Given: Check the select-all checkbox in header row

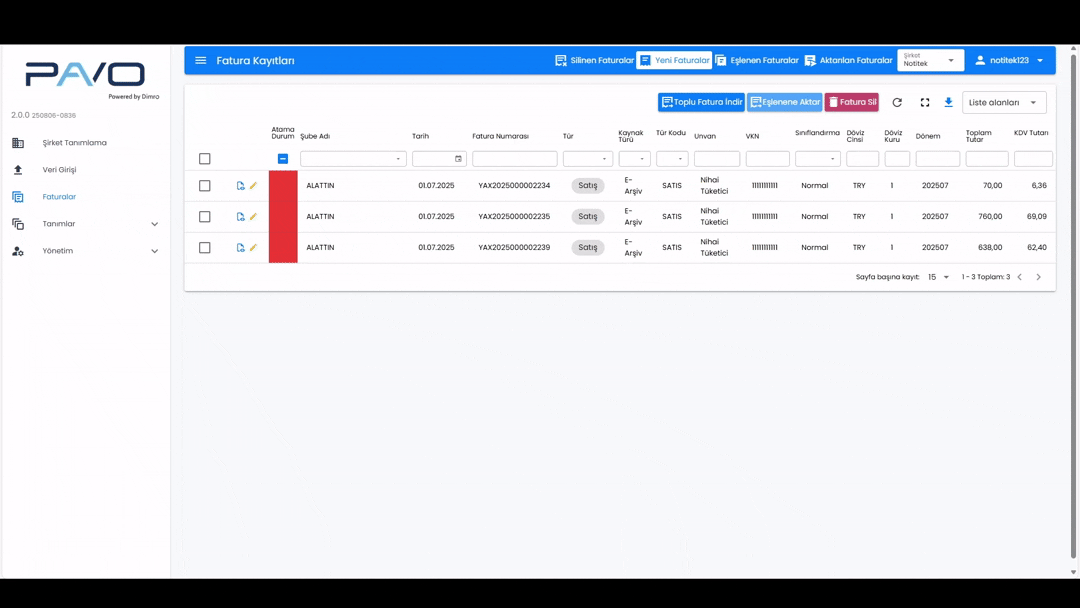Looking at the screenshot, I should [x=205, y=159].
